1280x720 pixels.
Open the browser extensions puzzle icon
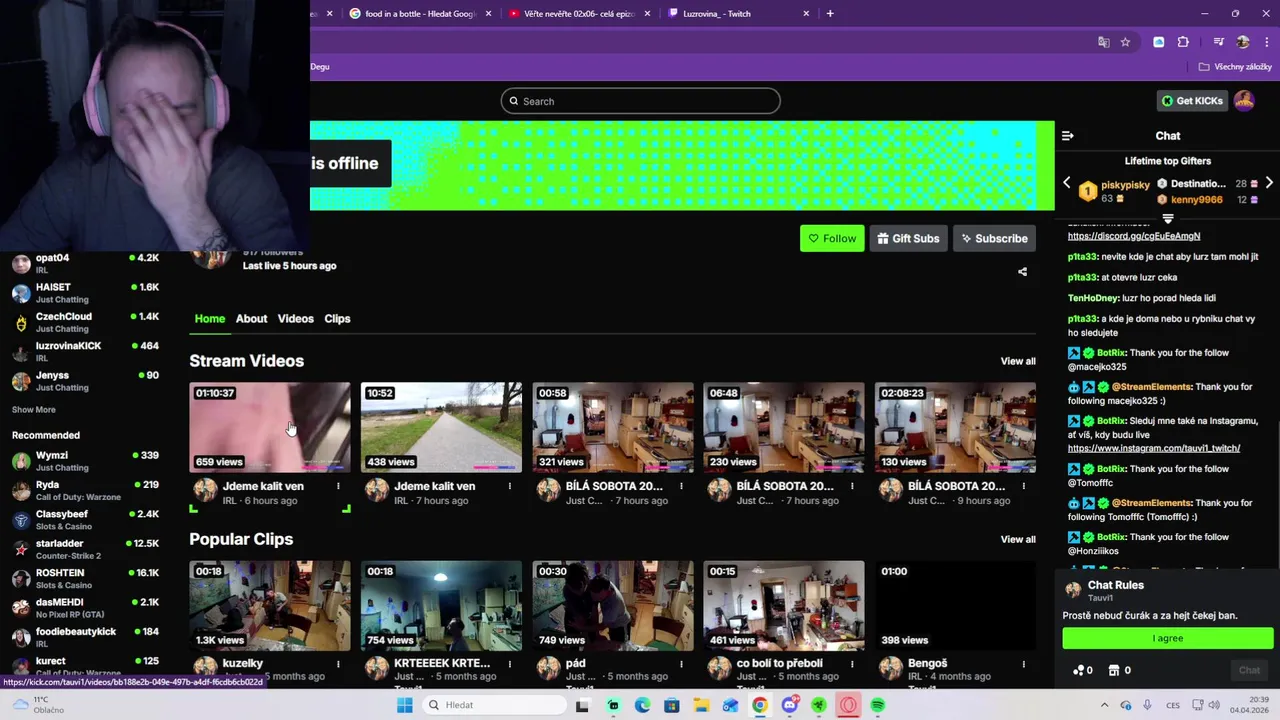1183,42
